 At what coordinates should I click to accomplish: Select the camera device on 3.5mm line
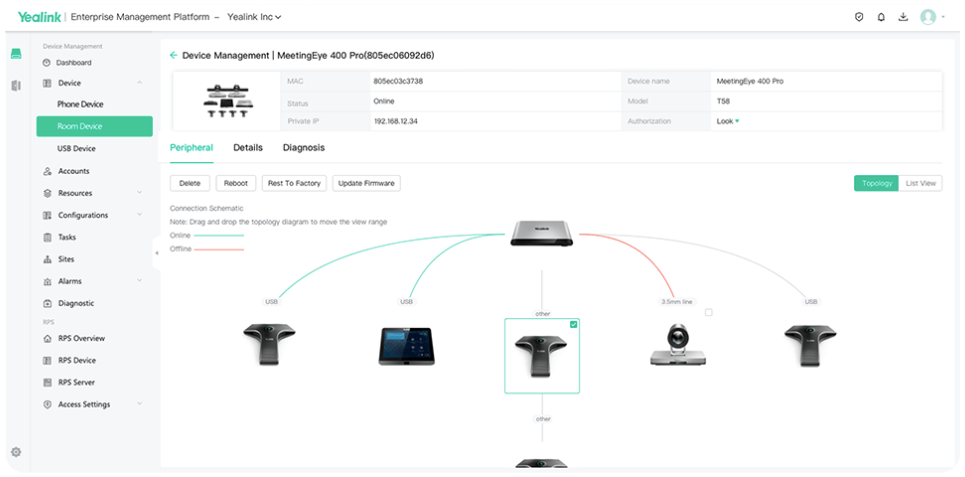click(678, 344)
